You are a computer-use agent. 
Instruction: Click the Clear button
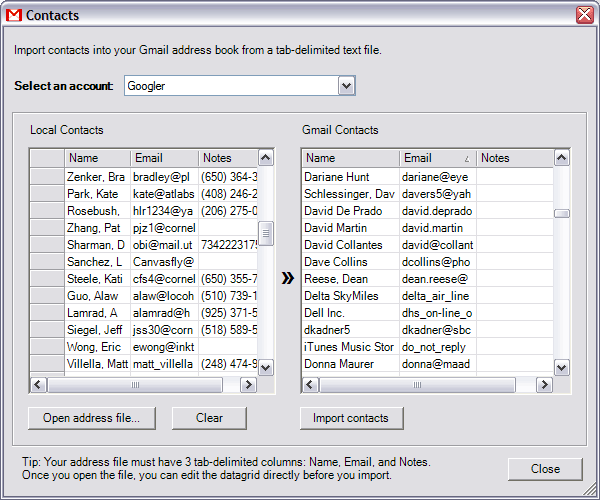(209, 418)
